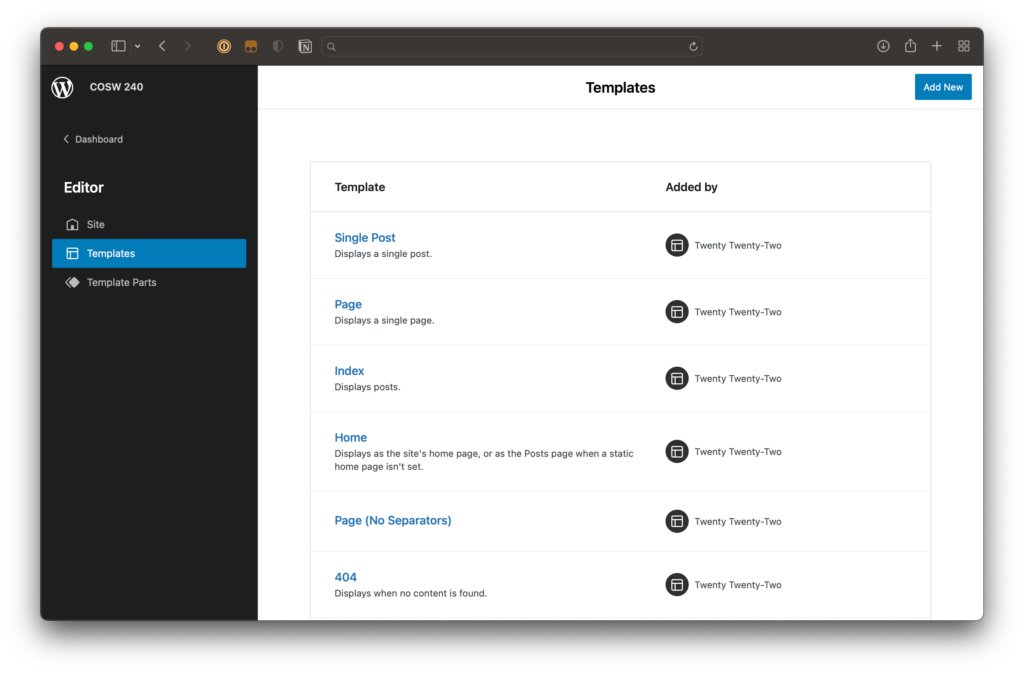1024x674 pixels.
Task: Open the Page template link
Action: [x=348, y=304]
